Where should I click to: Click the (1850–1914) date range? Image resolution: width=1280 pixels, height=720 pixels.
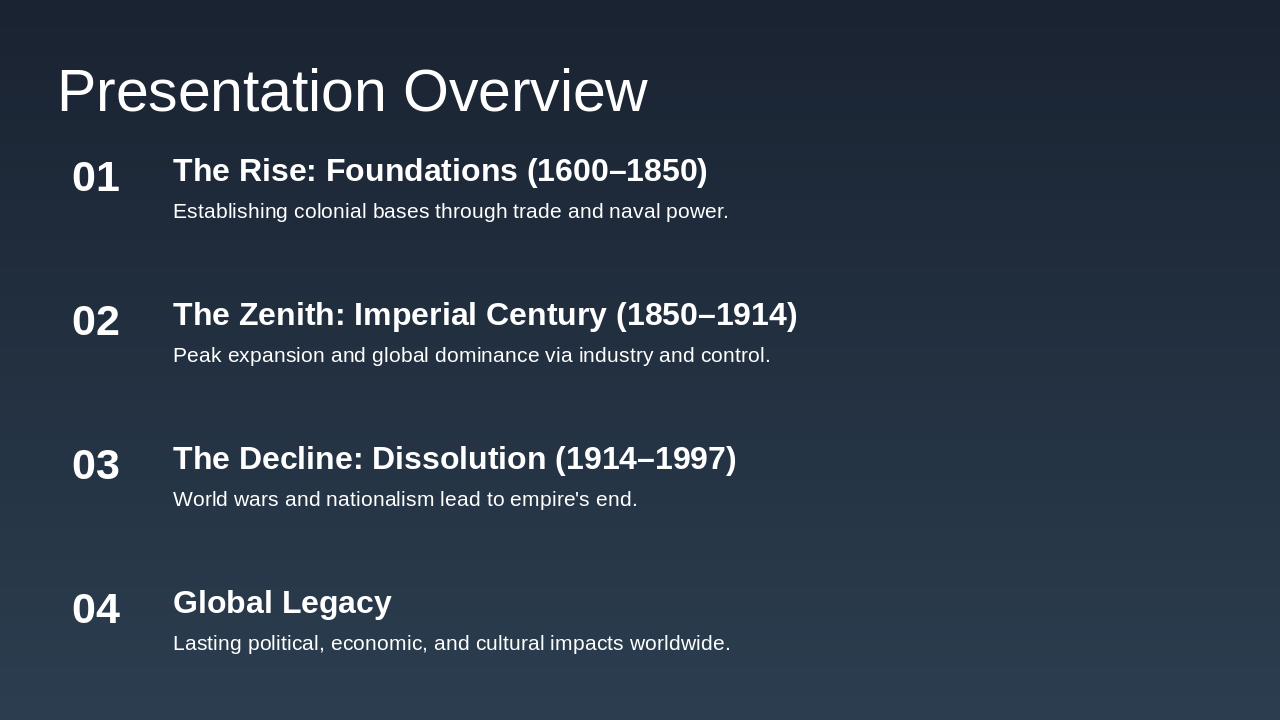[x=706, y=315]
